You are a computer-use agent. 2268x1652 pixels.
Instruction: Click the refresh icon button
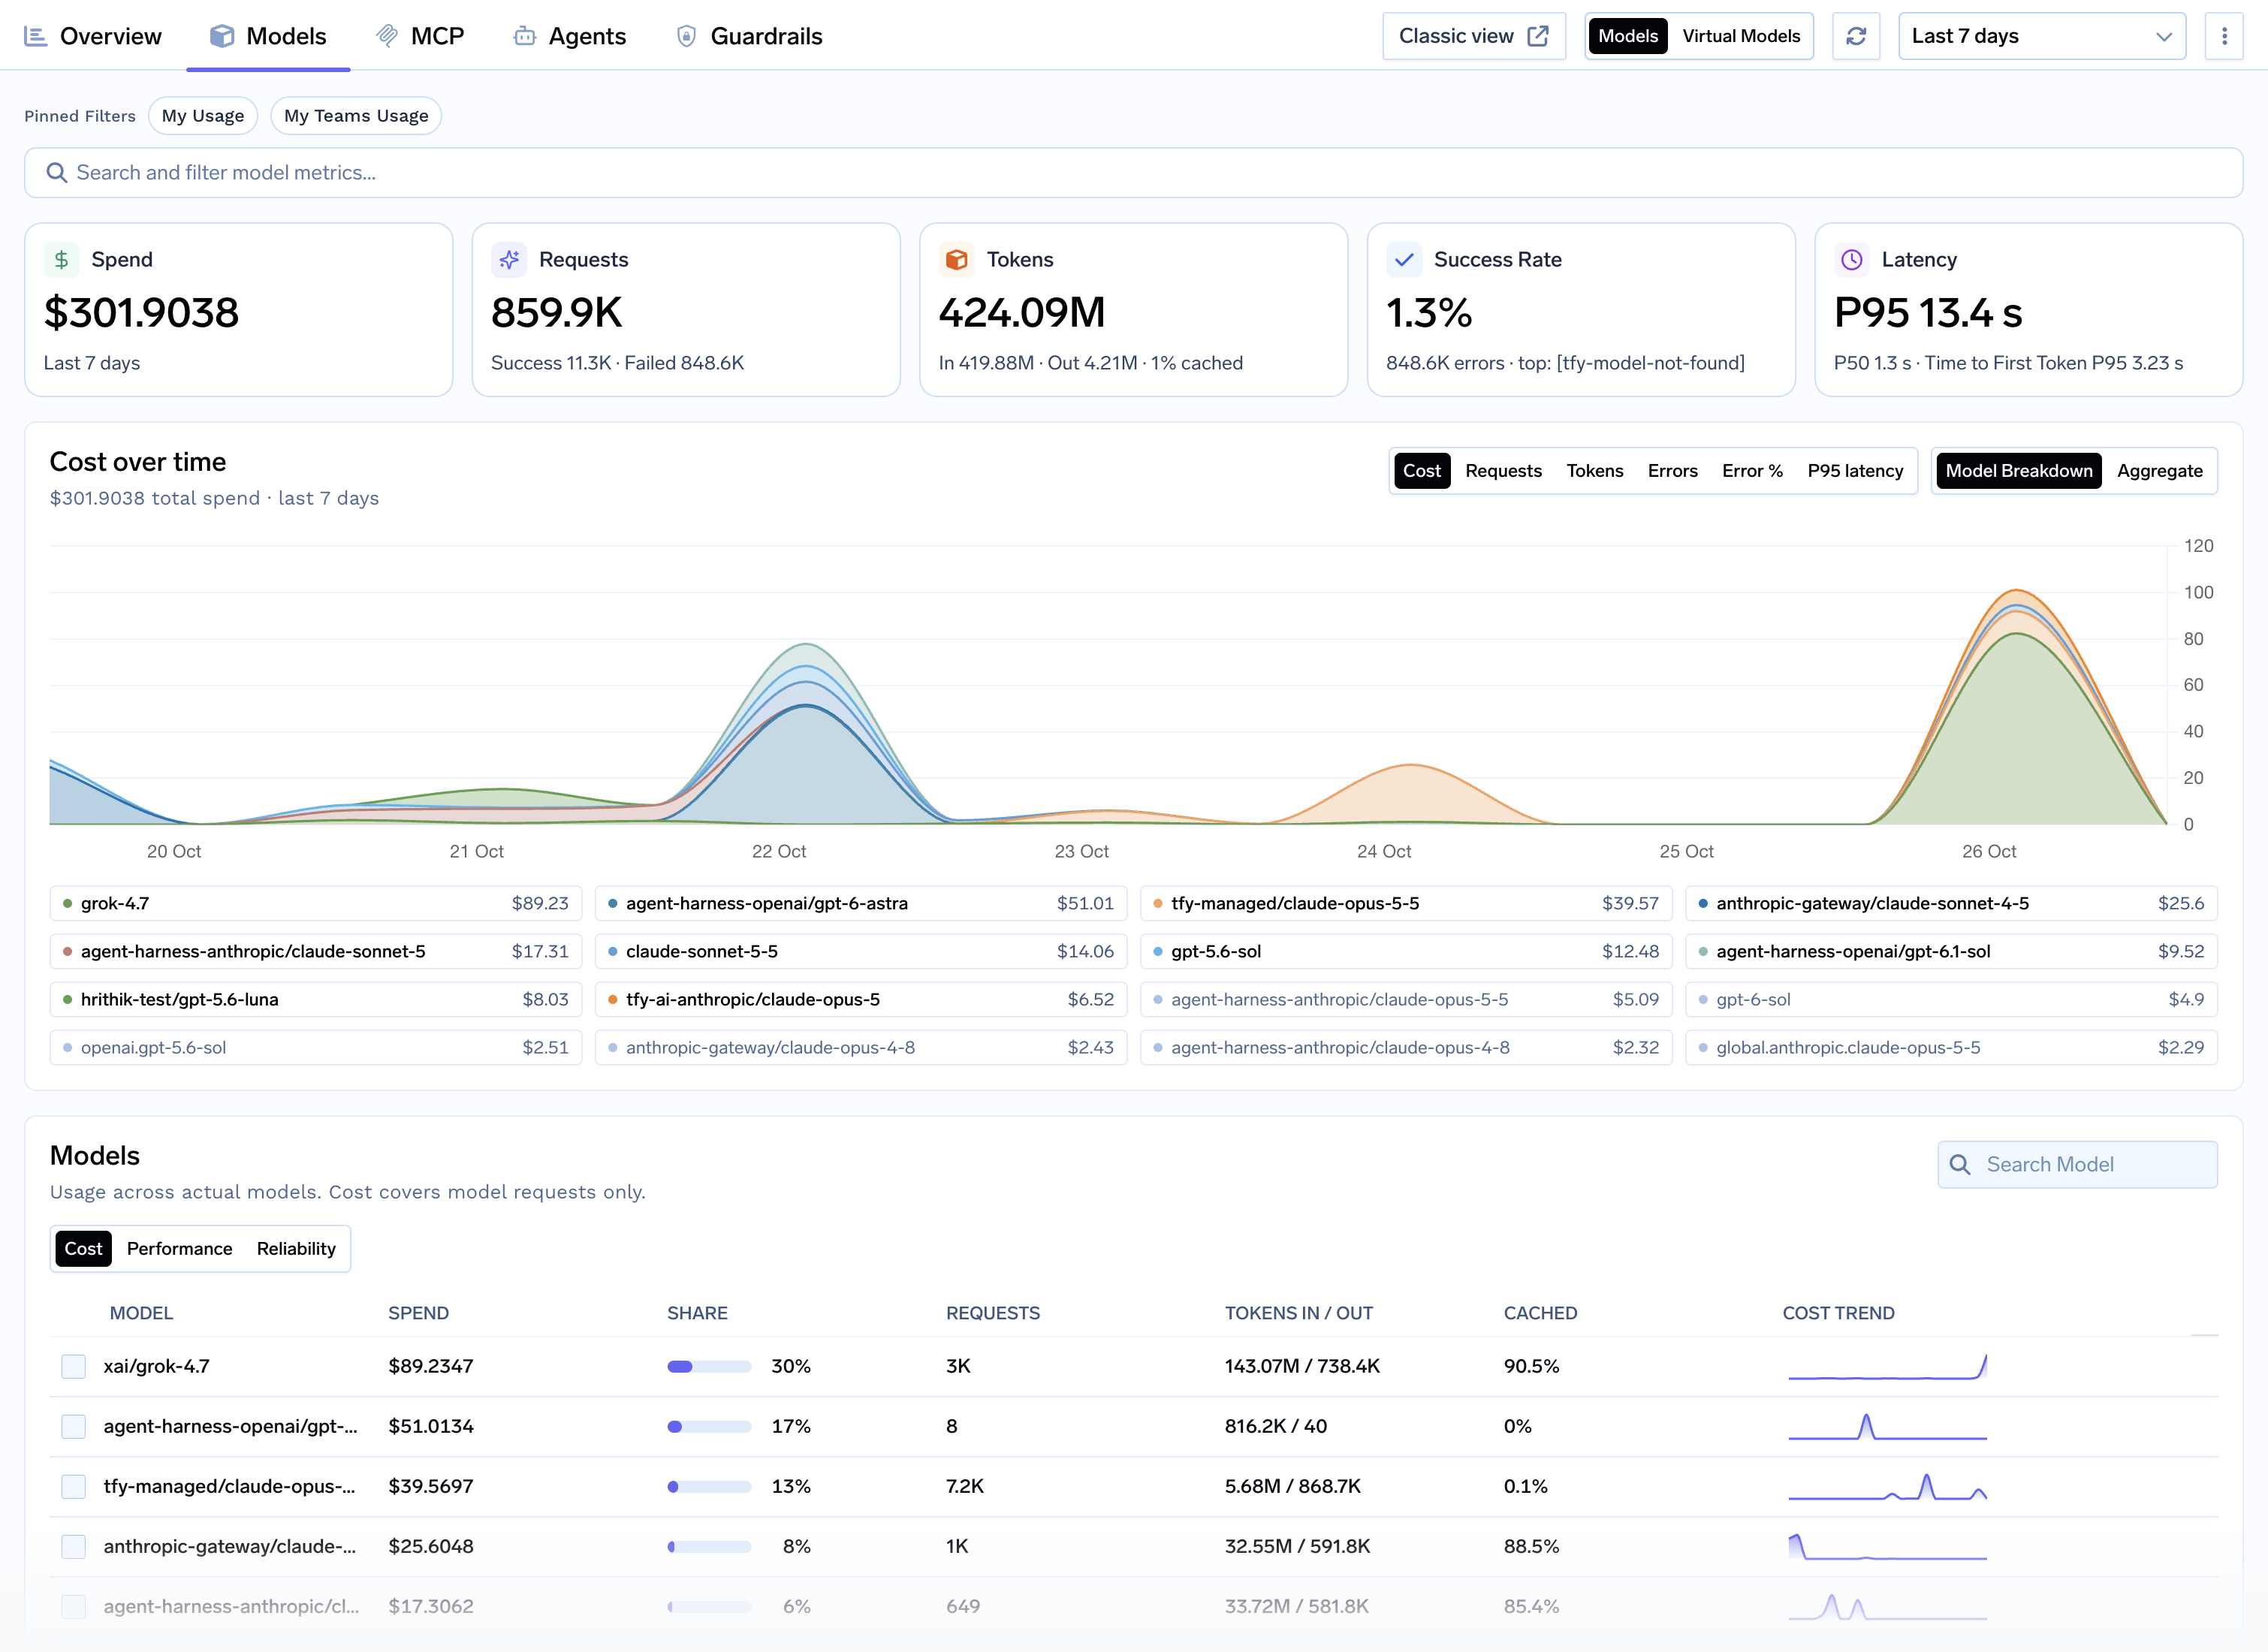coord(1856,36)
